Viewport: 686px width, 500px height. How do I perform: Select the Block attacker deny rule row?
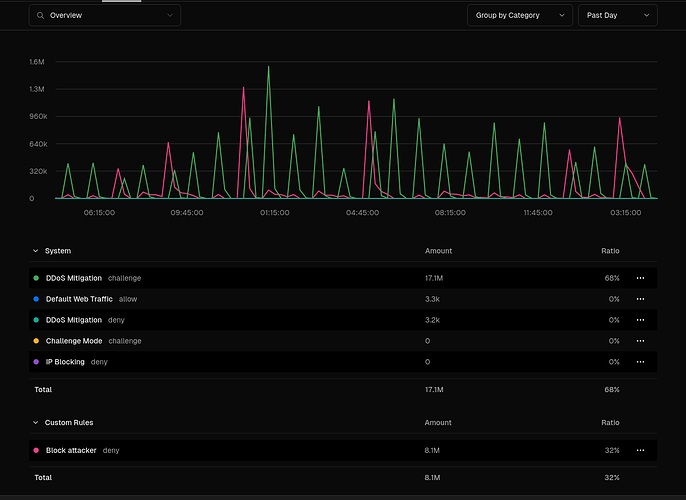tap(343, 451)
